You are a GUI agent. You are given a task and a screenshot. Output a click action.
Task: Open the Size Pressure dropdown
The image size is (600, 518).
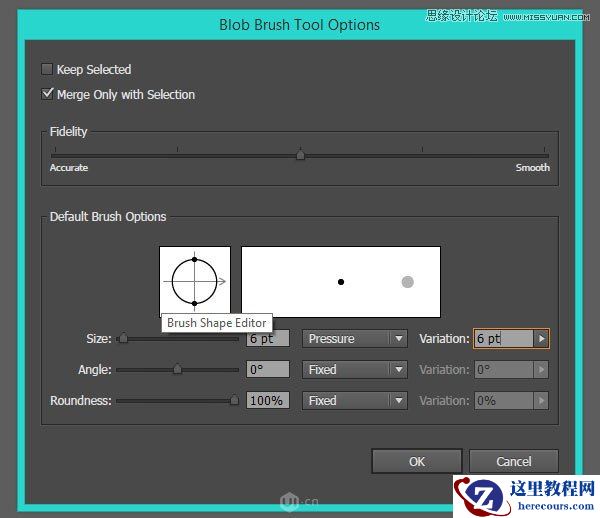point(355,339)
